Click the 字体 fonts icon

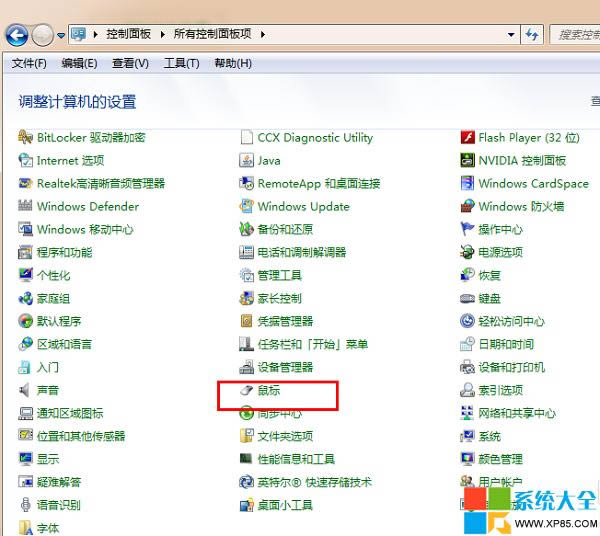coord(25,528)
